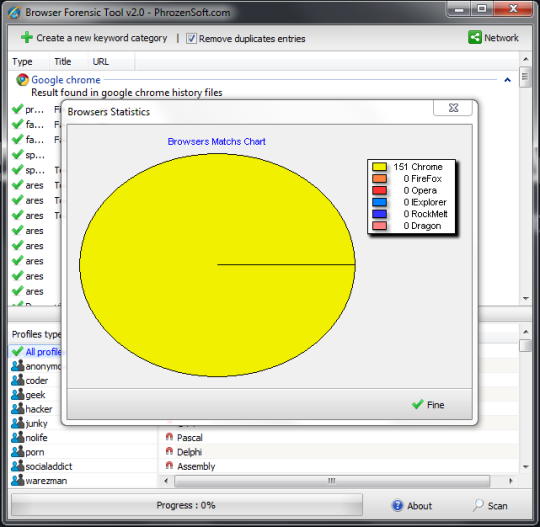Click the light blue IExplorer legend swatch
The height and width of the screenshot is (527, 540).
pyautogui.click(x=379, y=202)
